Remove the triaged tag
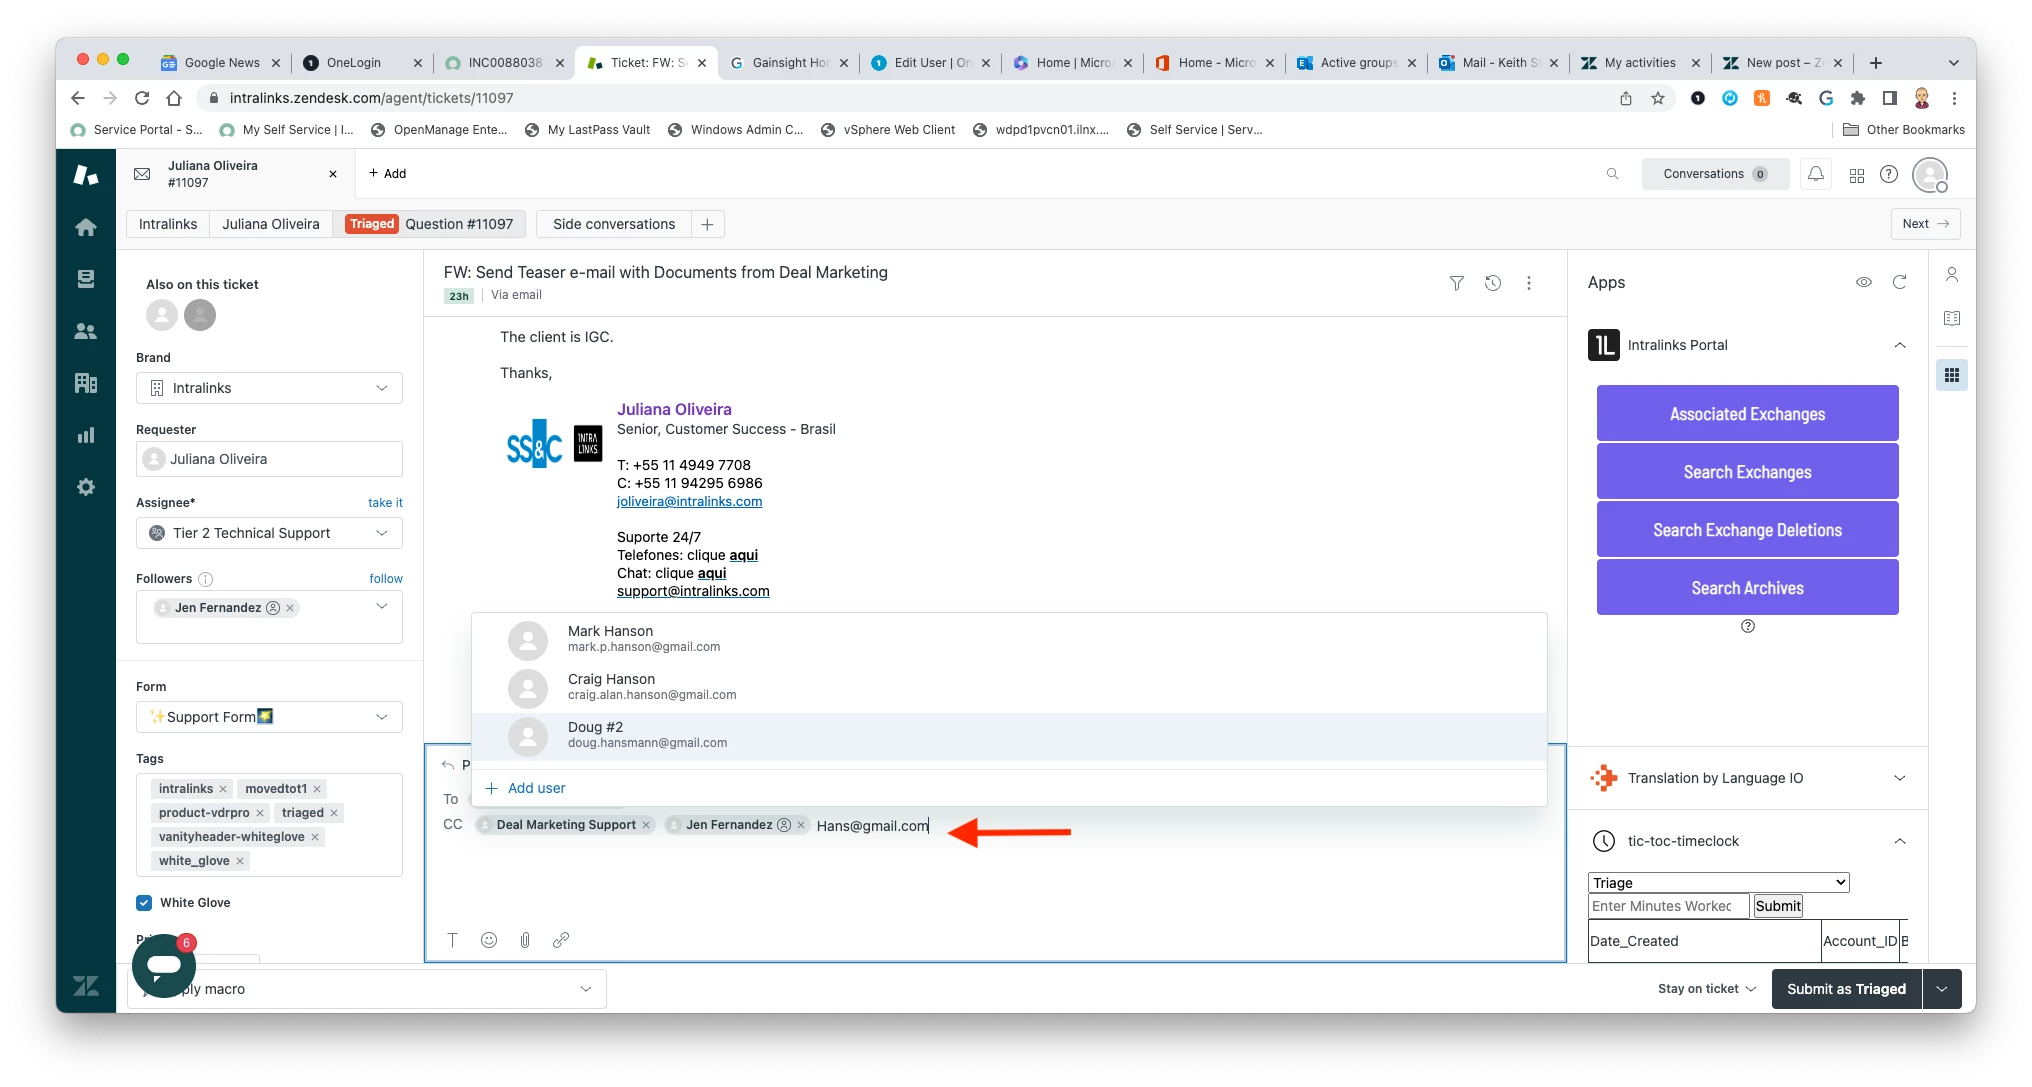The image size is (2032, 1087). click(334, 813)
